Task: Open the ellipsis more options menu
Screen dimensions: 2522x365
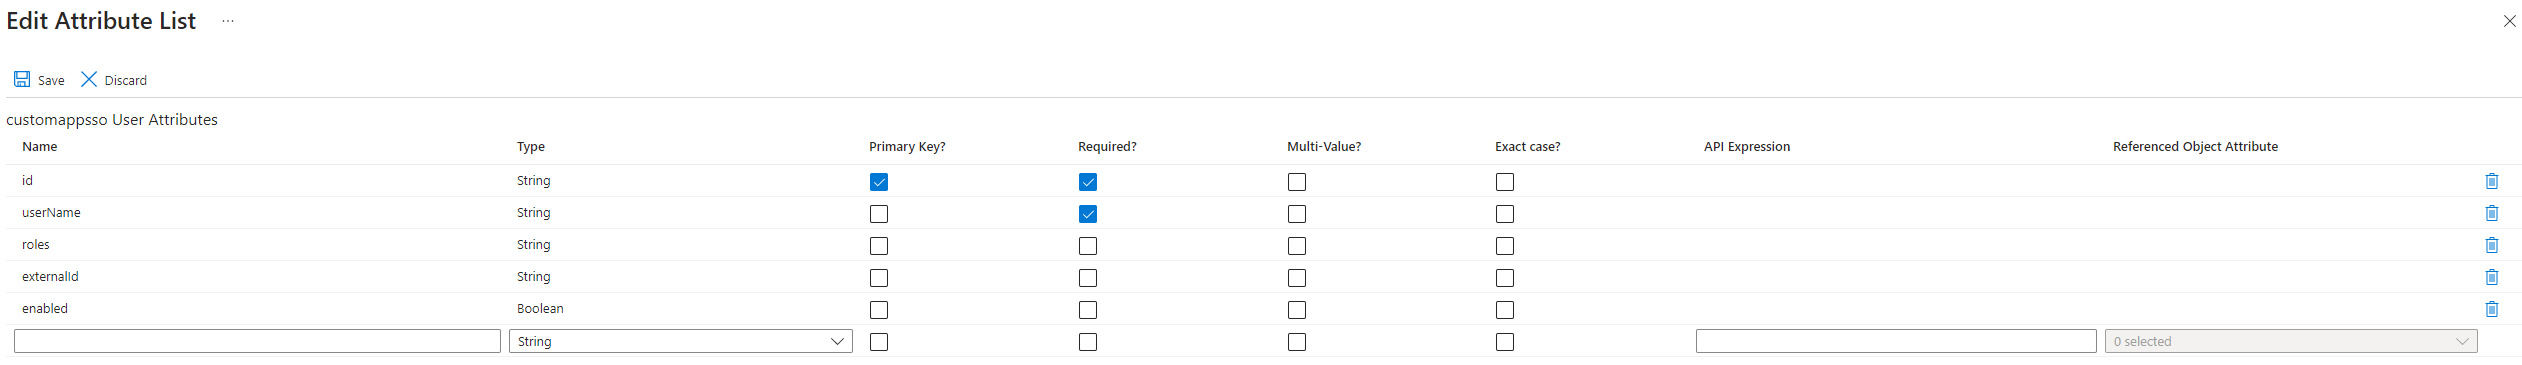Action: tap(228, 21)
